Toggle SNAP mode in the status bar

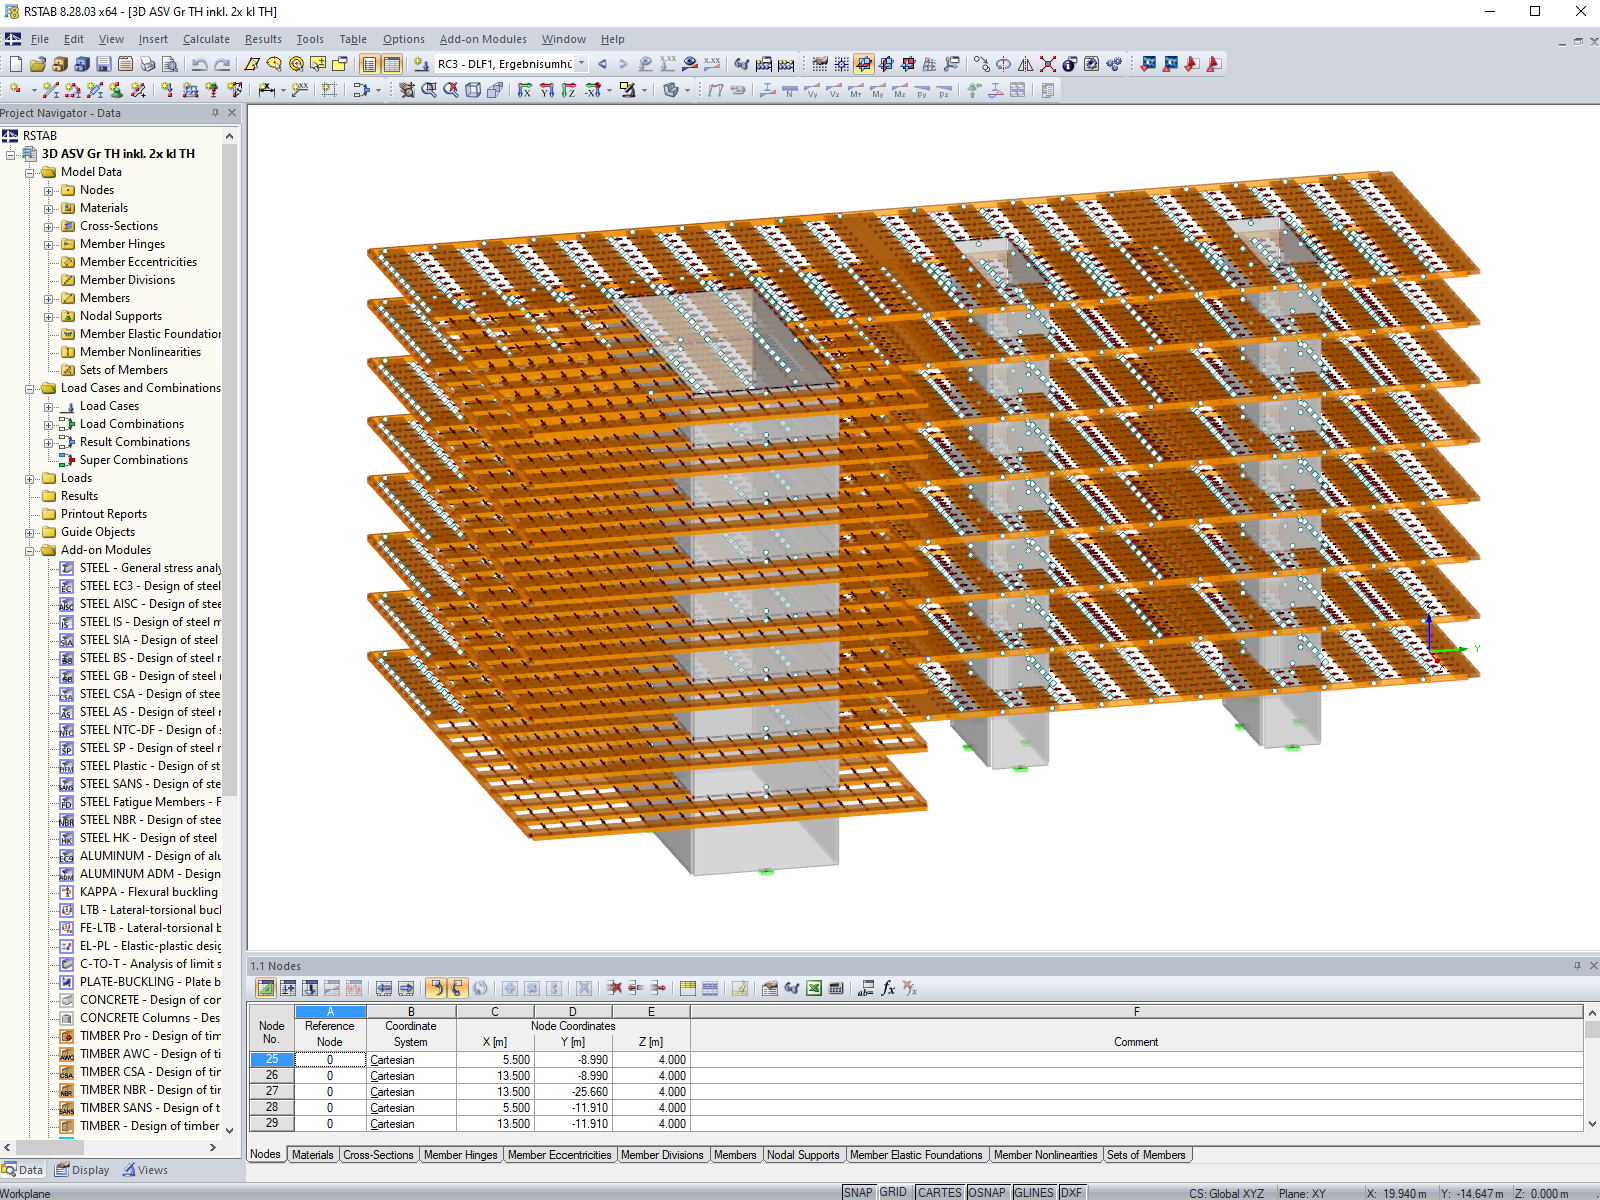(x=857, y=1192)
